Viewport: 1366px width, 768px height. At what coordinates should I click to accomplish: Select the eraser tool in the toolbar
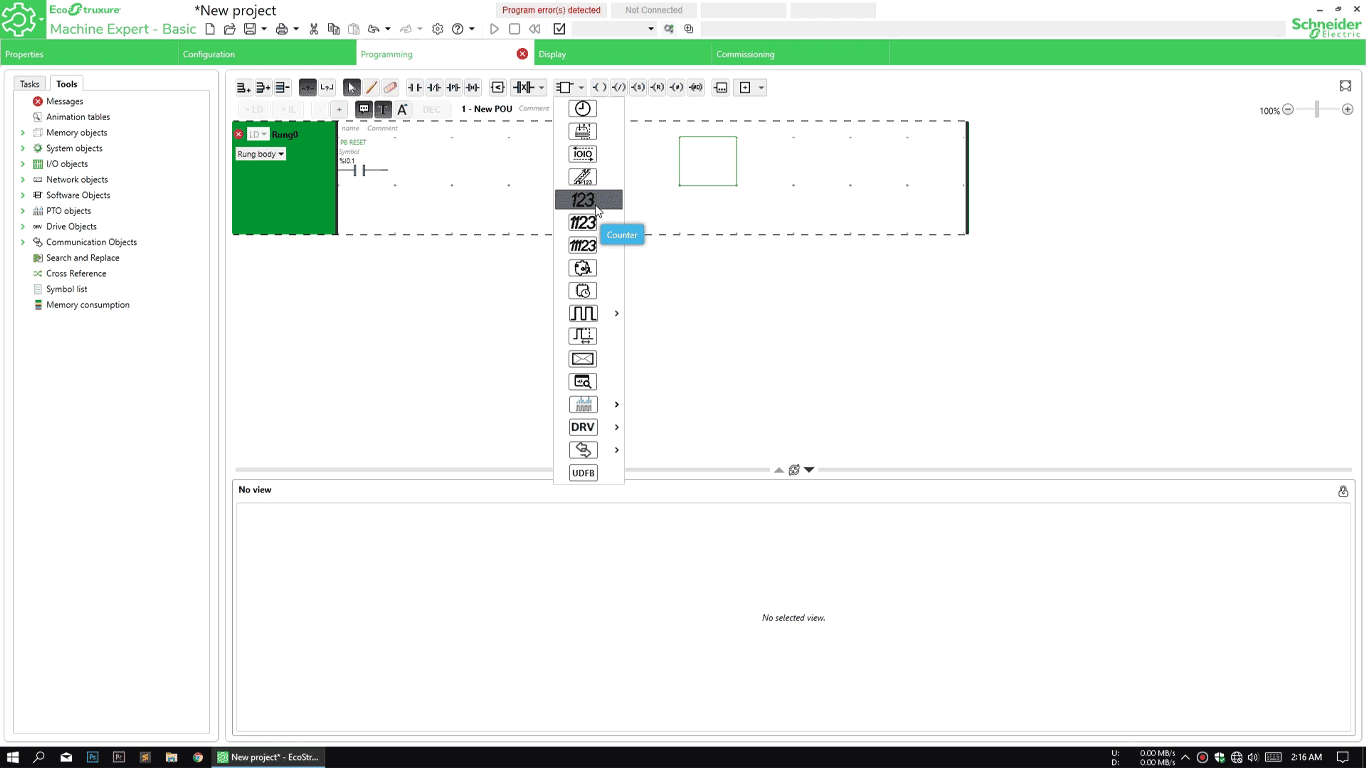(389, 87)
